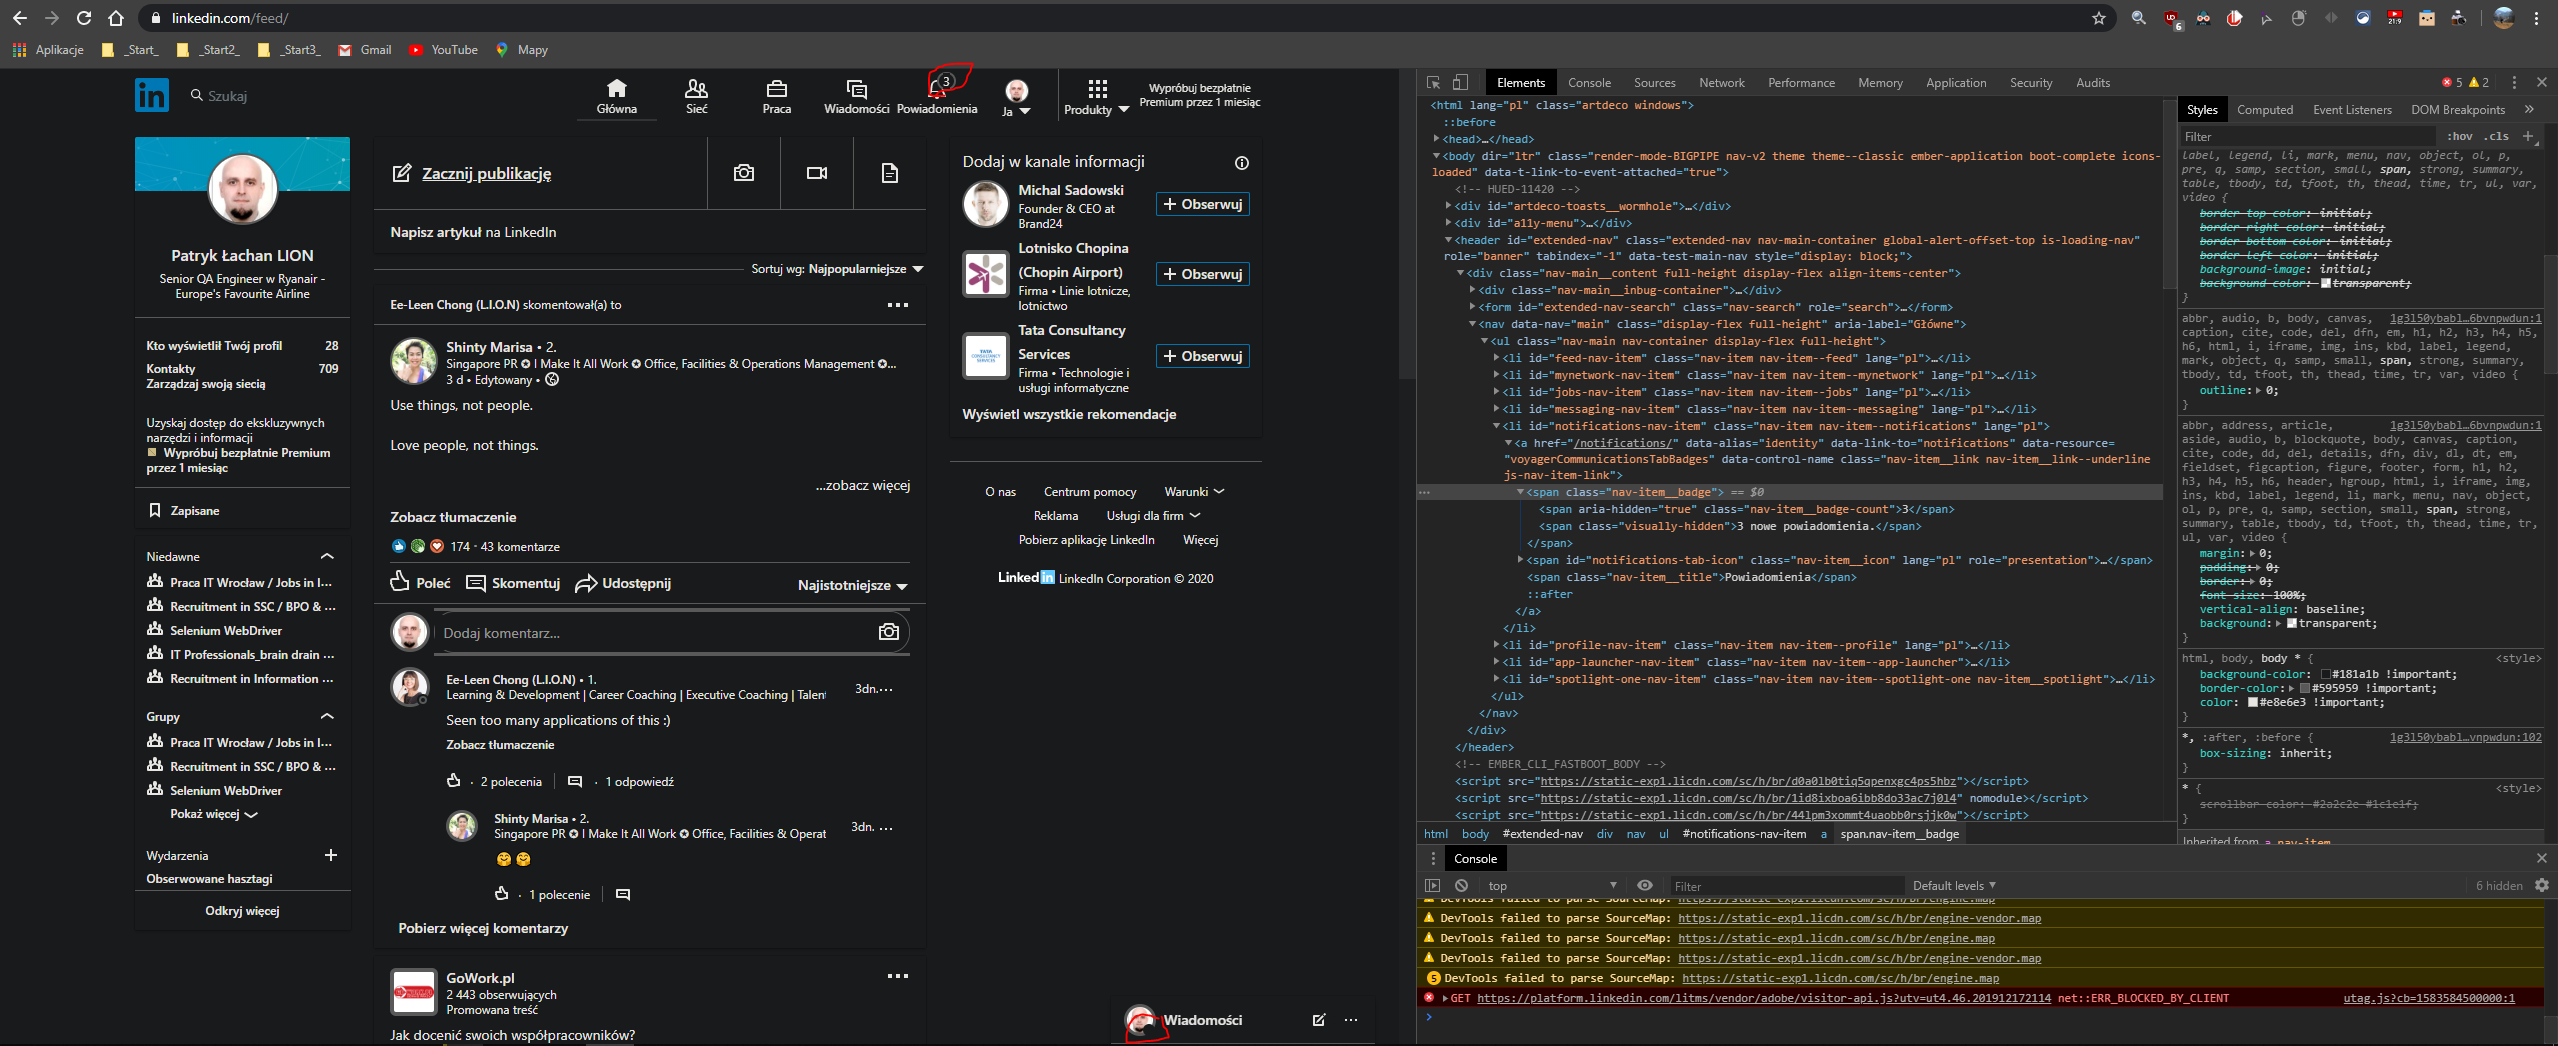The width and height of the screenshot is (2558, 1046).
Task: Follow Michal Sadowski with Obserwuj button
Action: coord(1203,204)
